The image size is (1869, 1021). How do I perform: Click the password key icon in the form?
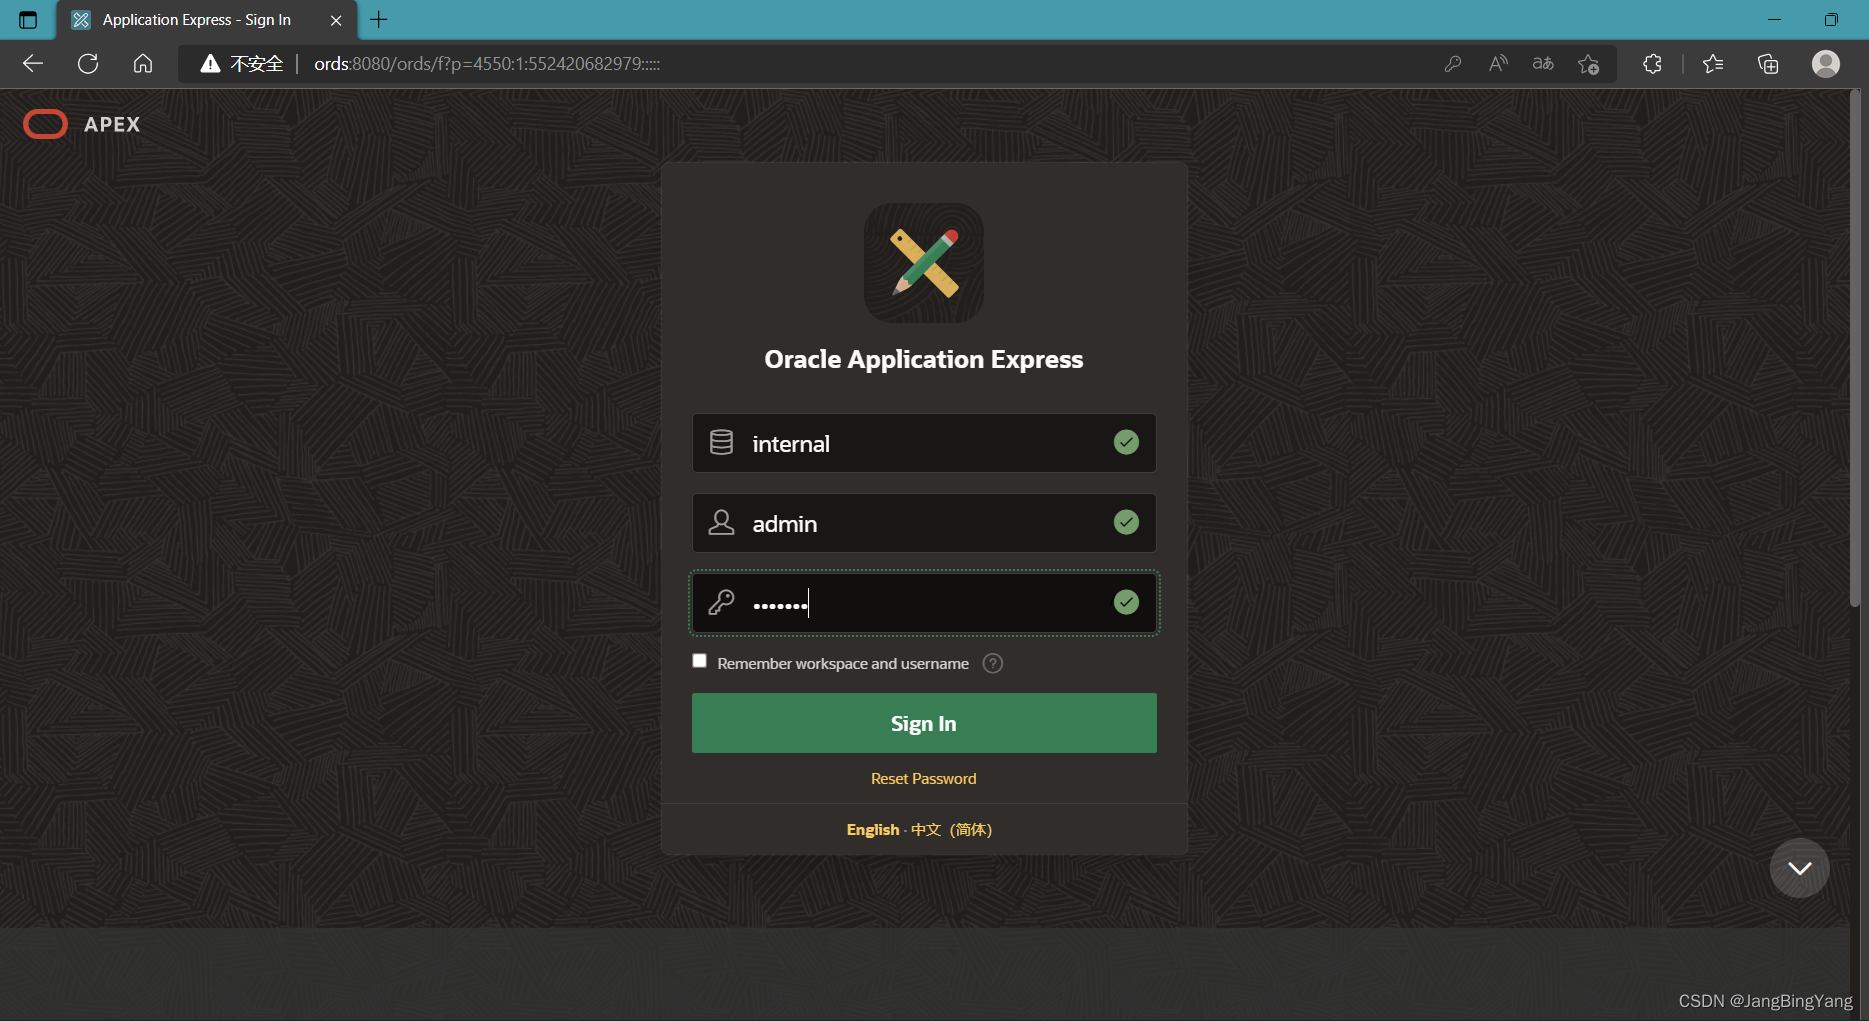tap(721, 602)
